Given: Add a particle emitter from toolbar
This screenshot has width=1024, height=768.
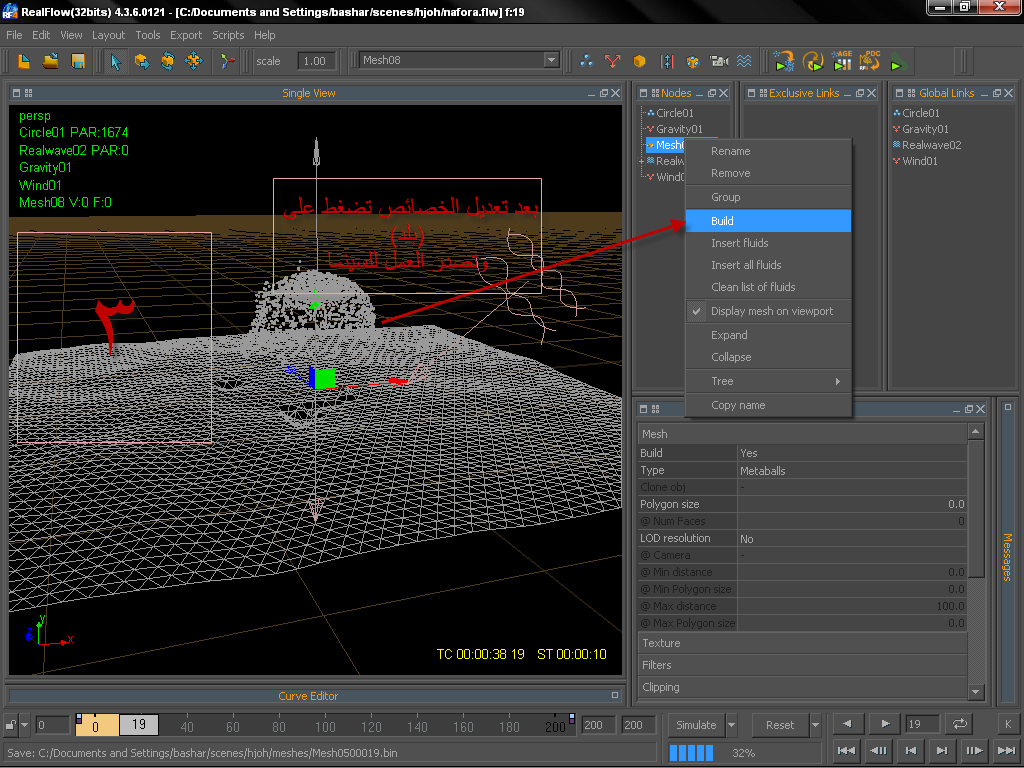Looking at the screenshot, I should [x=586, y=61].
